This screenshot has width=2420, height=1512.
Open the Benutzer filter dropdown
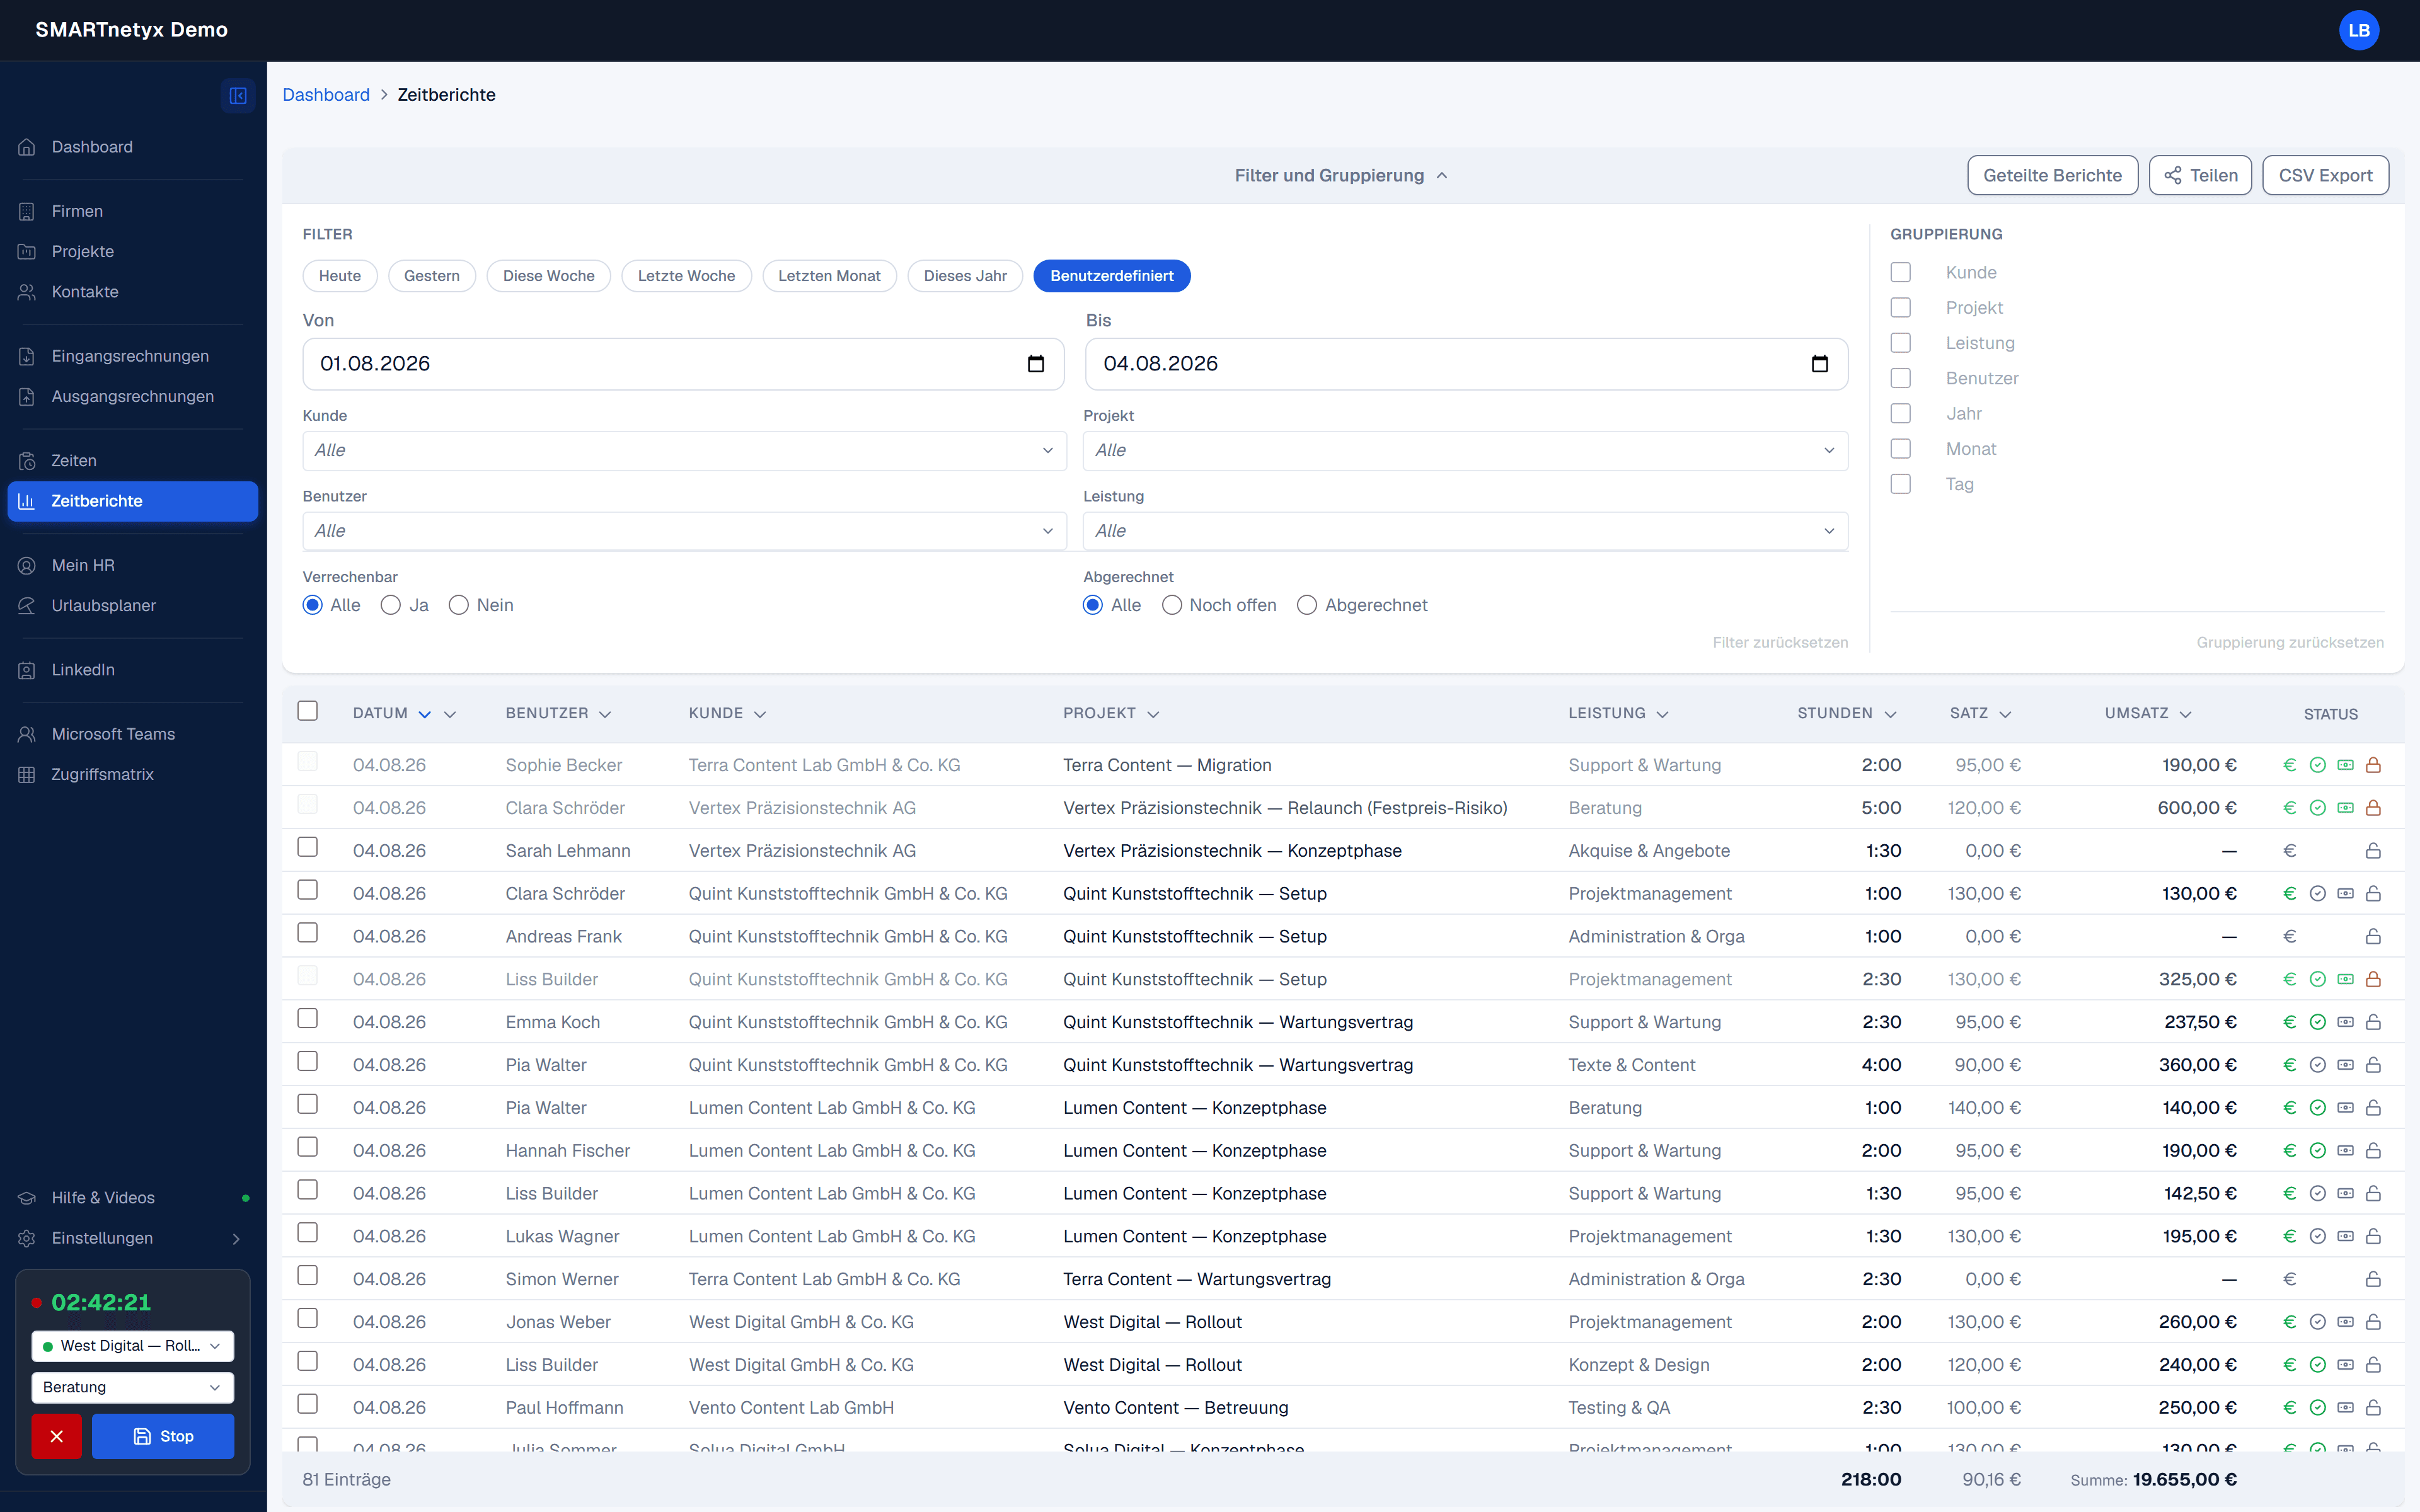684,531
